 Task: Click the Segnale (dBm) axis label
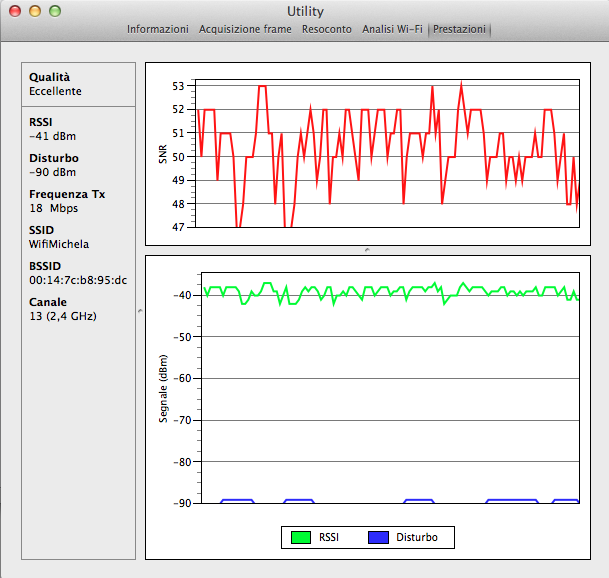(x=164, y=389)
